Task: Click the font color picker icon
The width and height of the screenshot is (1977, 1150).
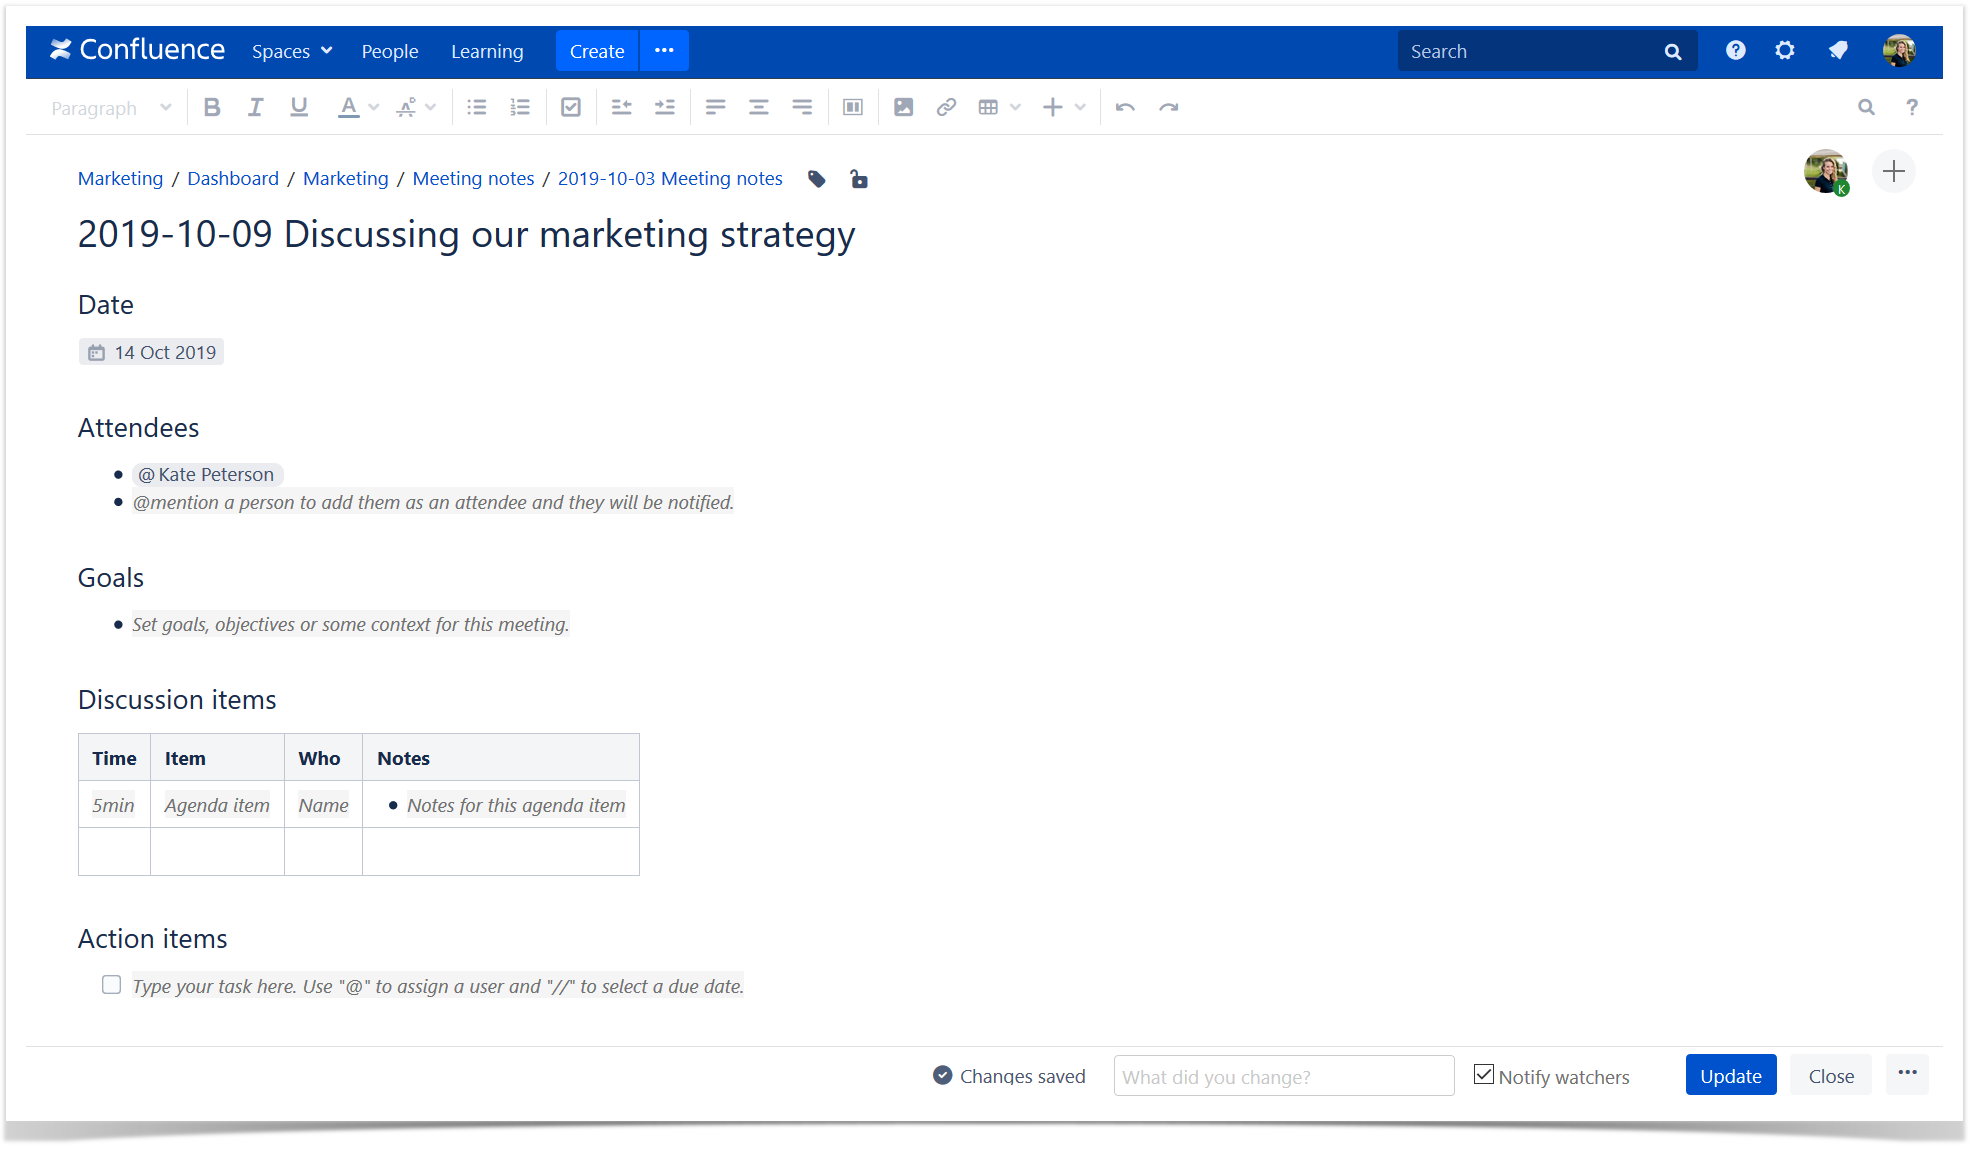Action: (x=348, y=107)
